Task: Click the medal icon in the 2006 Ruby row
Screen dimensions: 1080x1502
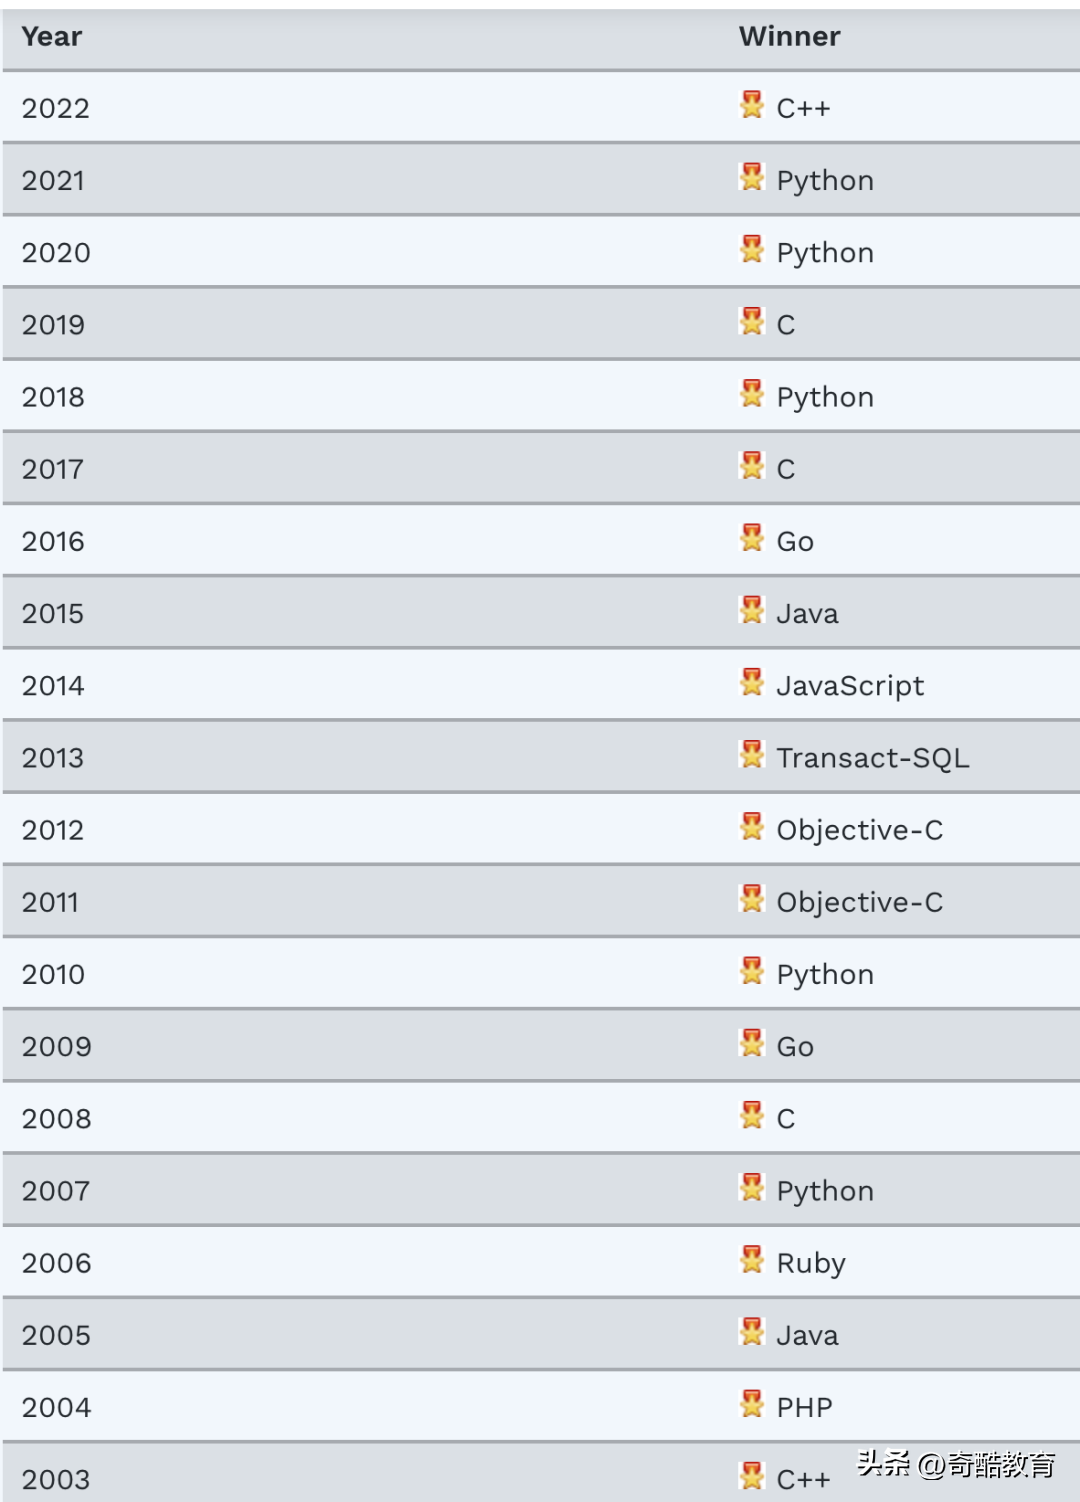Action: pos(752,1259)
